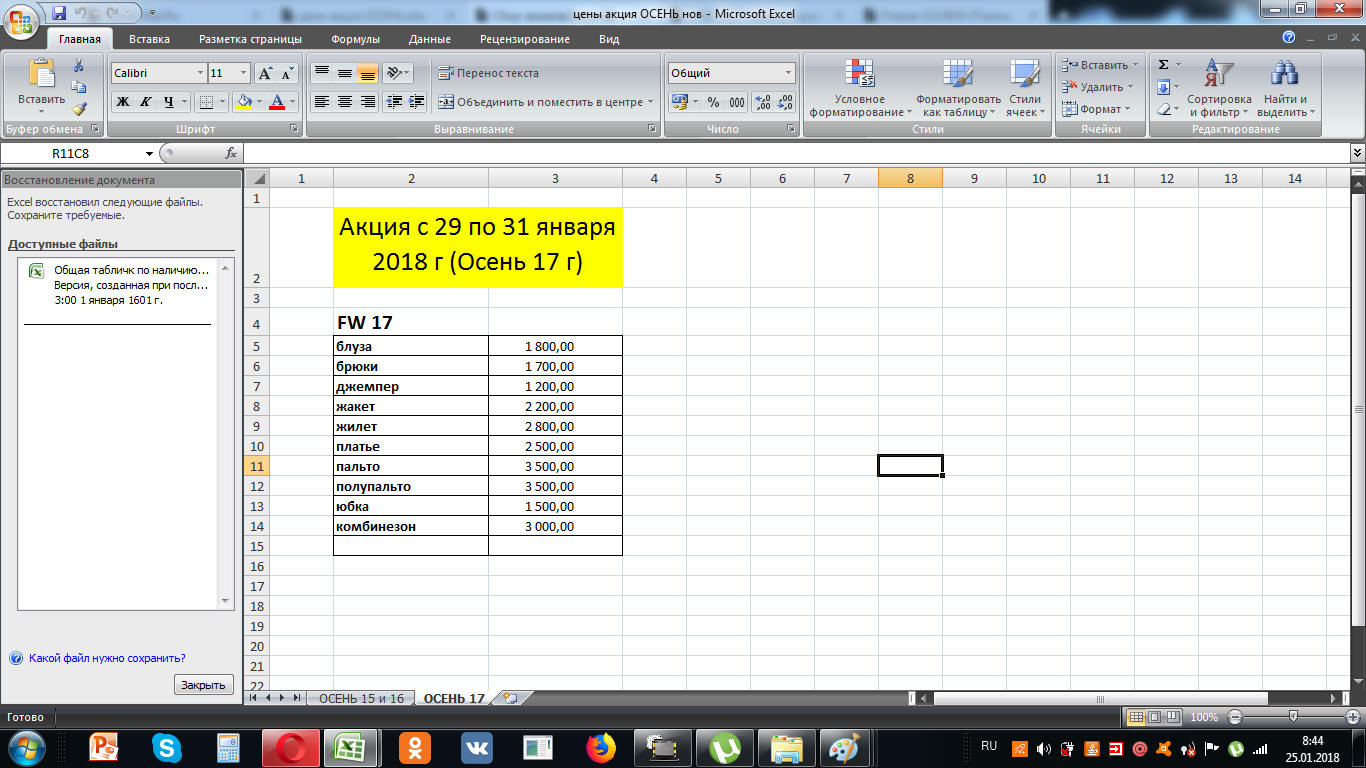Click the AutoSum sigma icon

click(x=1163, y=65)
